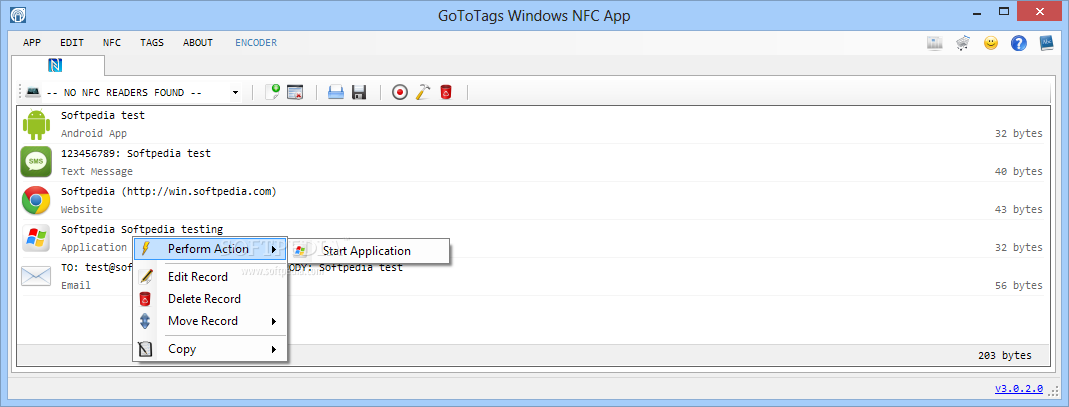
Task: Click the up-down arrows icon beside Move Record
Action: pyautogui.click(x=145, y=321)
